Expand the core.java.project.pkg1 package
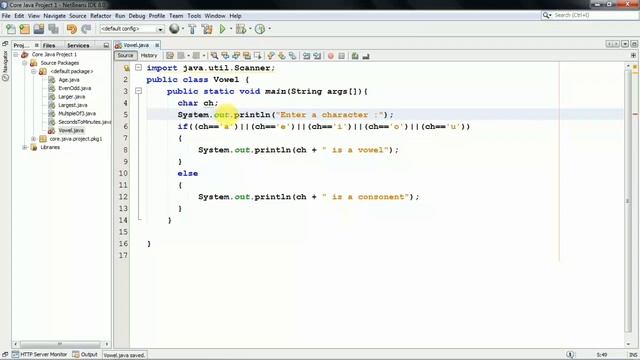640x360 pixels. point(34,139)
